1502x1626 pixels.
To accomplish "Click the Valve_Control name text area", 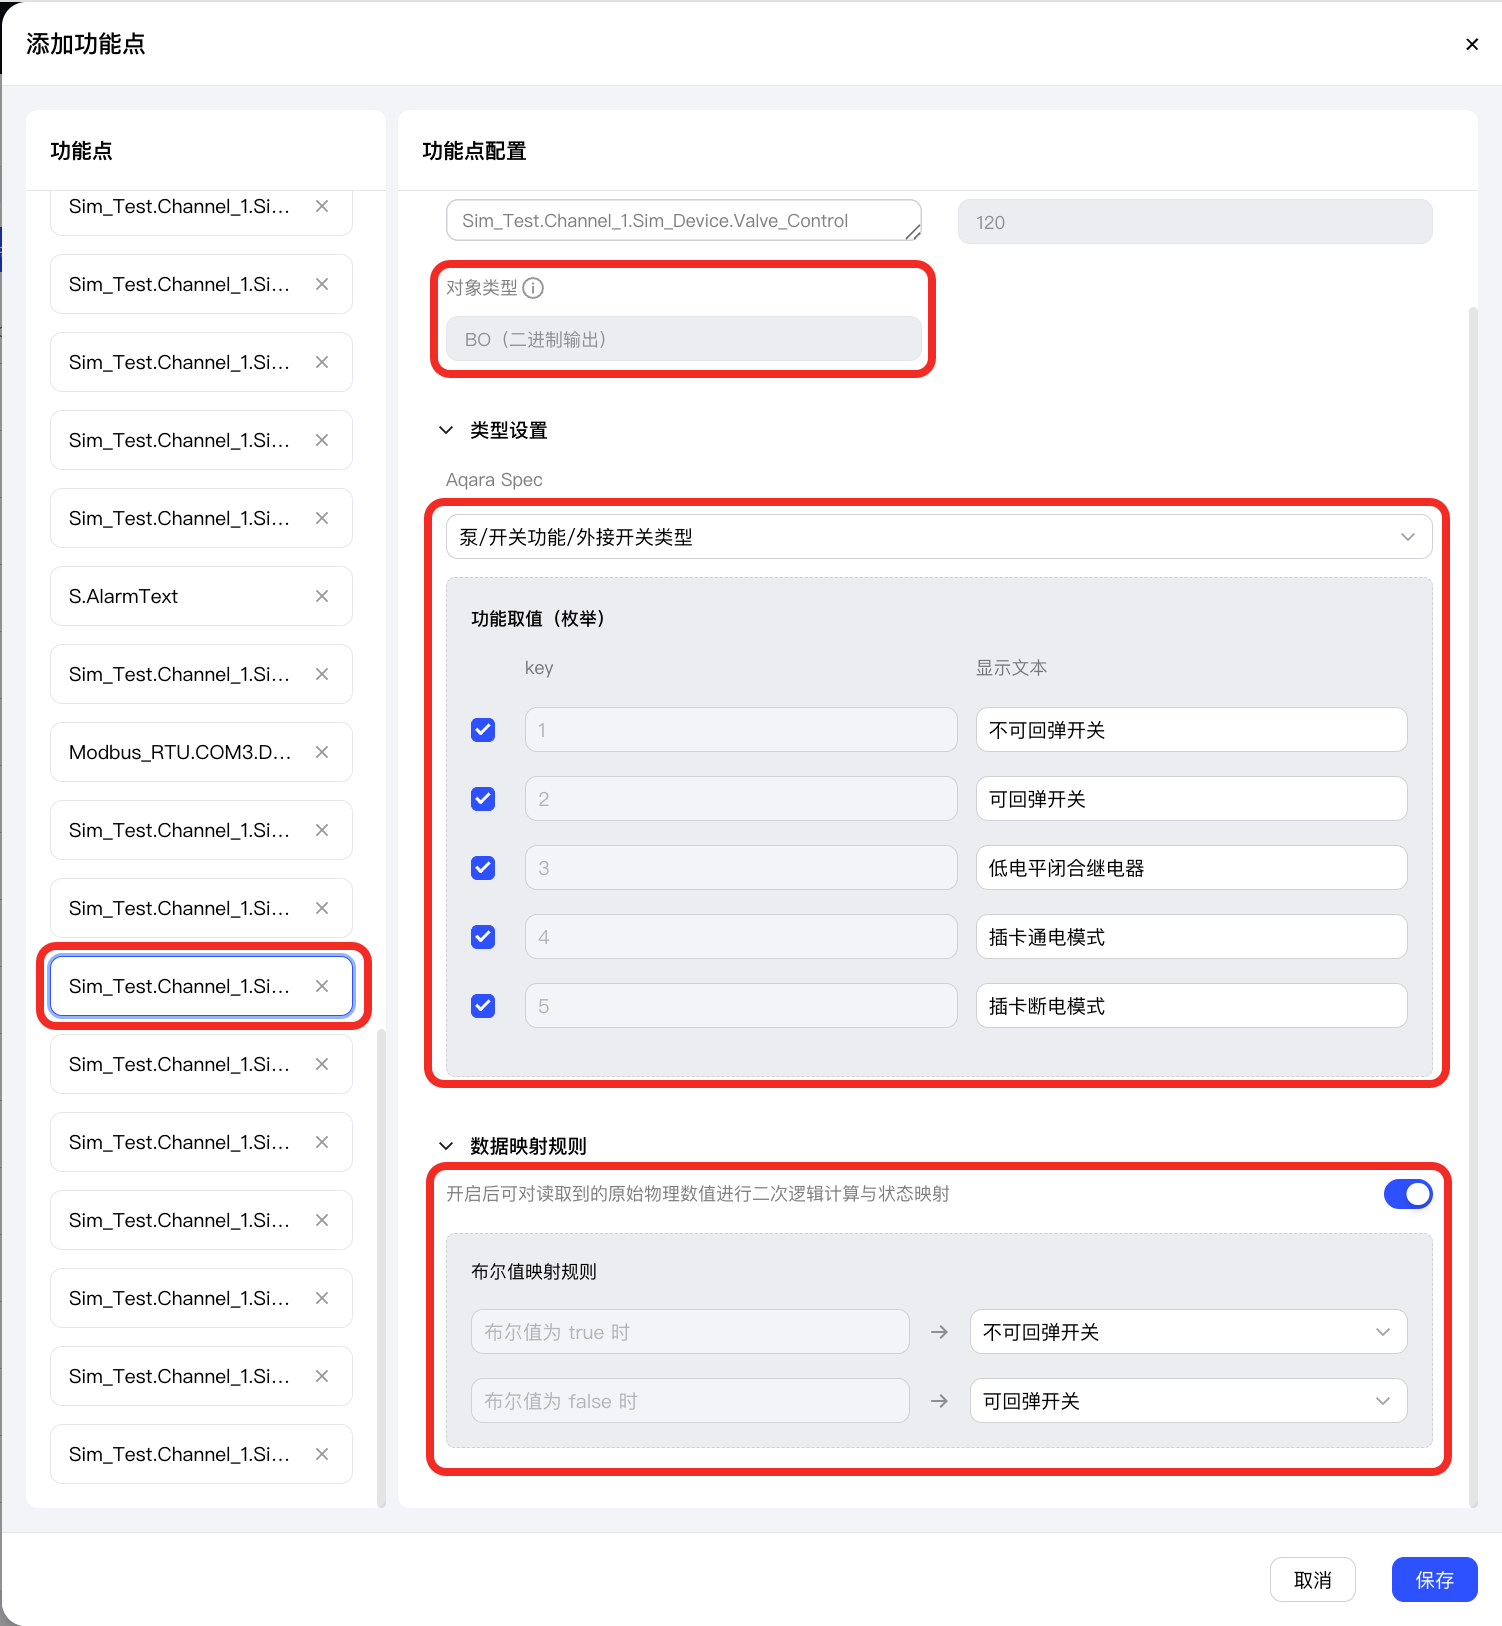I will (683, 221).
